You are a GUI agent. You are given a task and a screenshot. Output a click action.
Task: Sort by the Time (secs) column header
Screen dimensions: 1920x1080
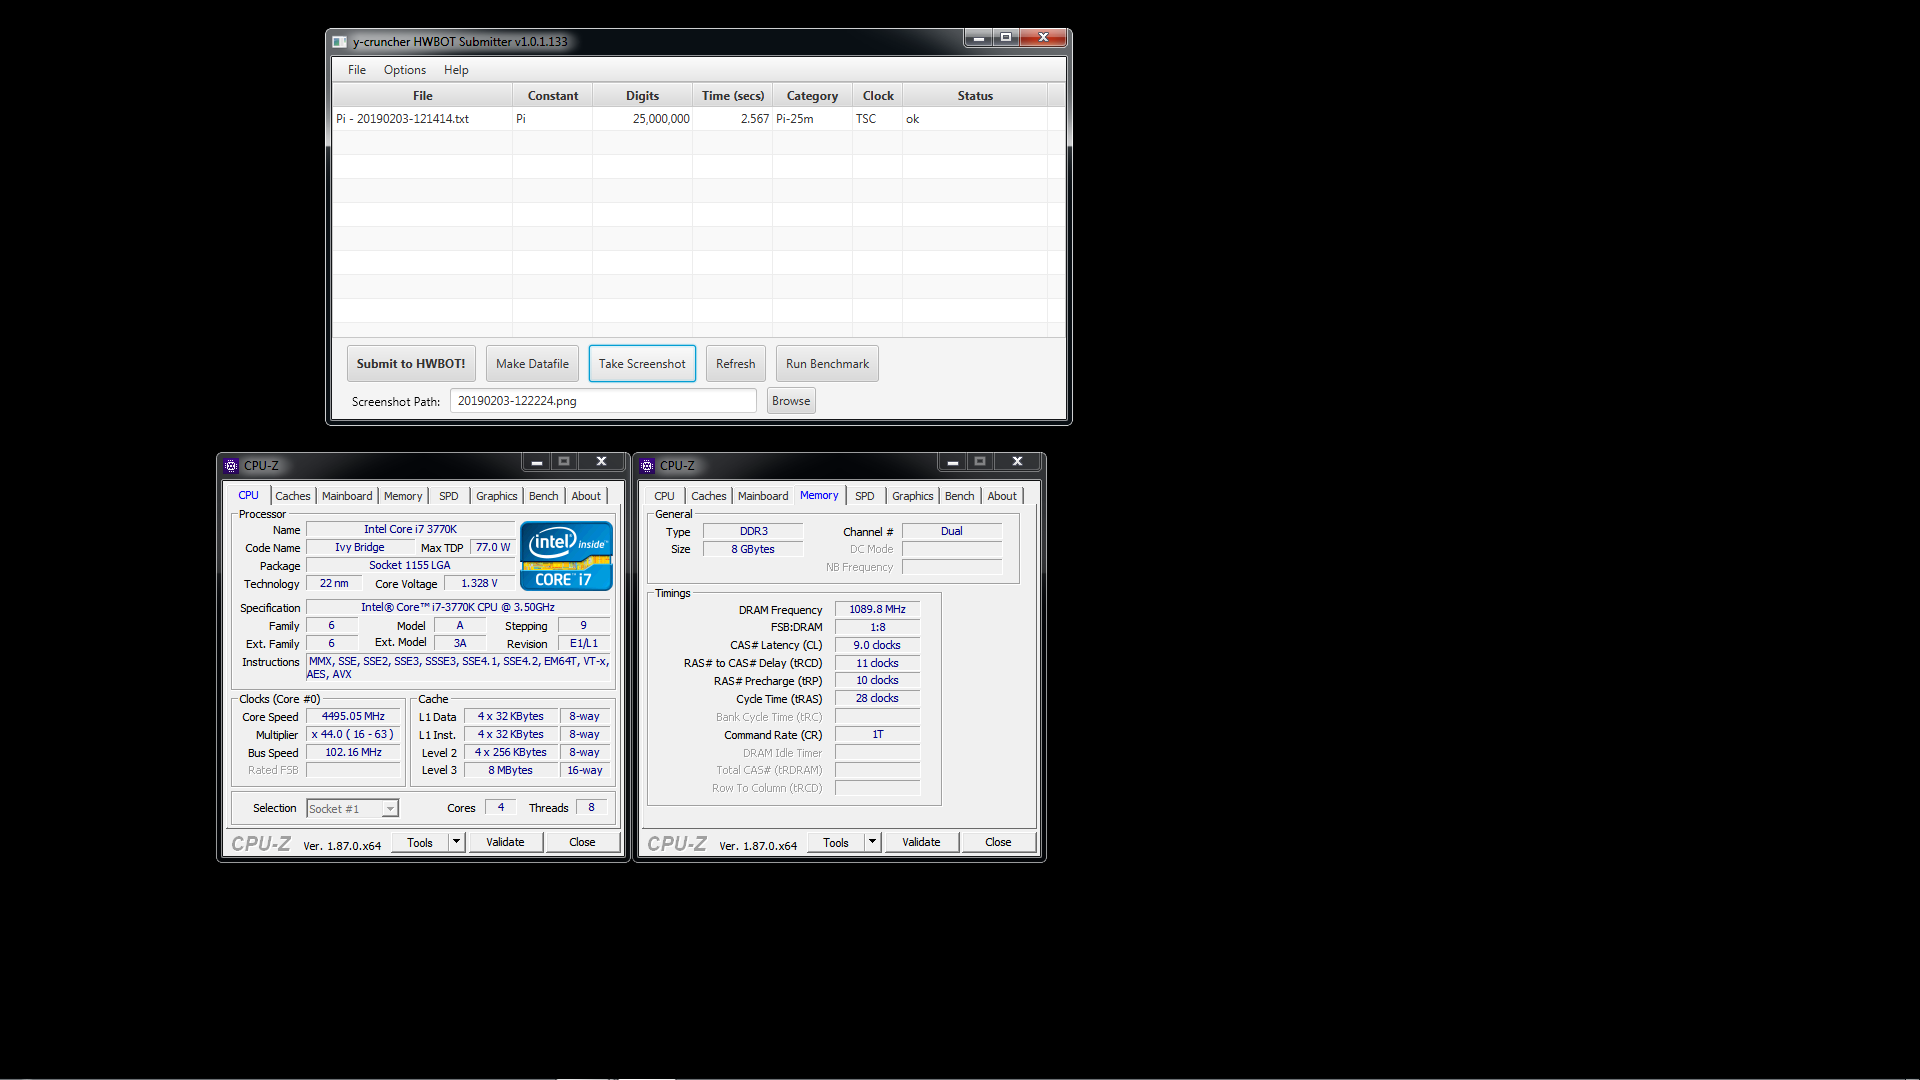732,96
